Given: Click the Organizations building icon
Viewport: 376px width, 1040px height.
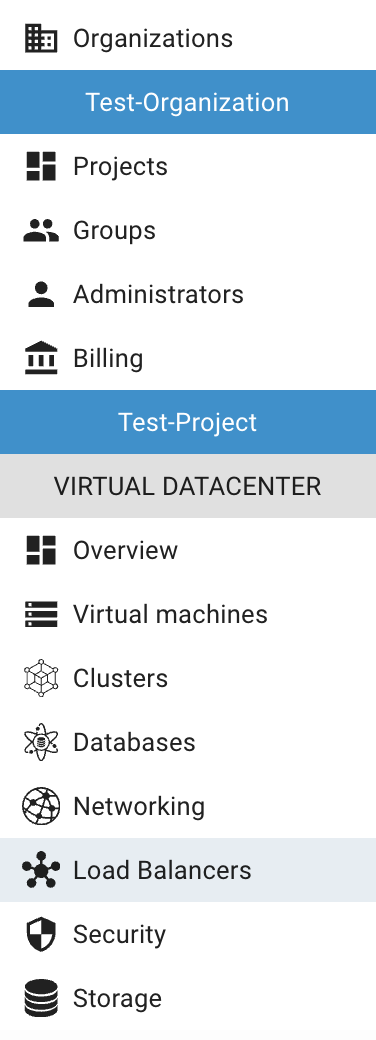Looking at the screenshot, I should [41, 38].
